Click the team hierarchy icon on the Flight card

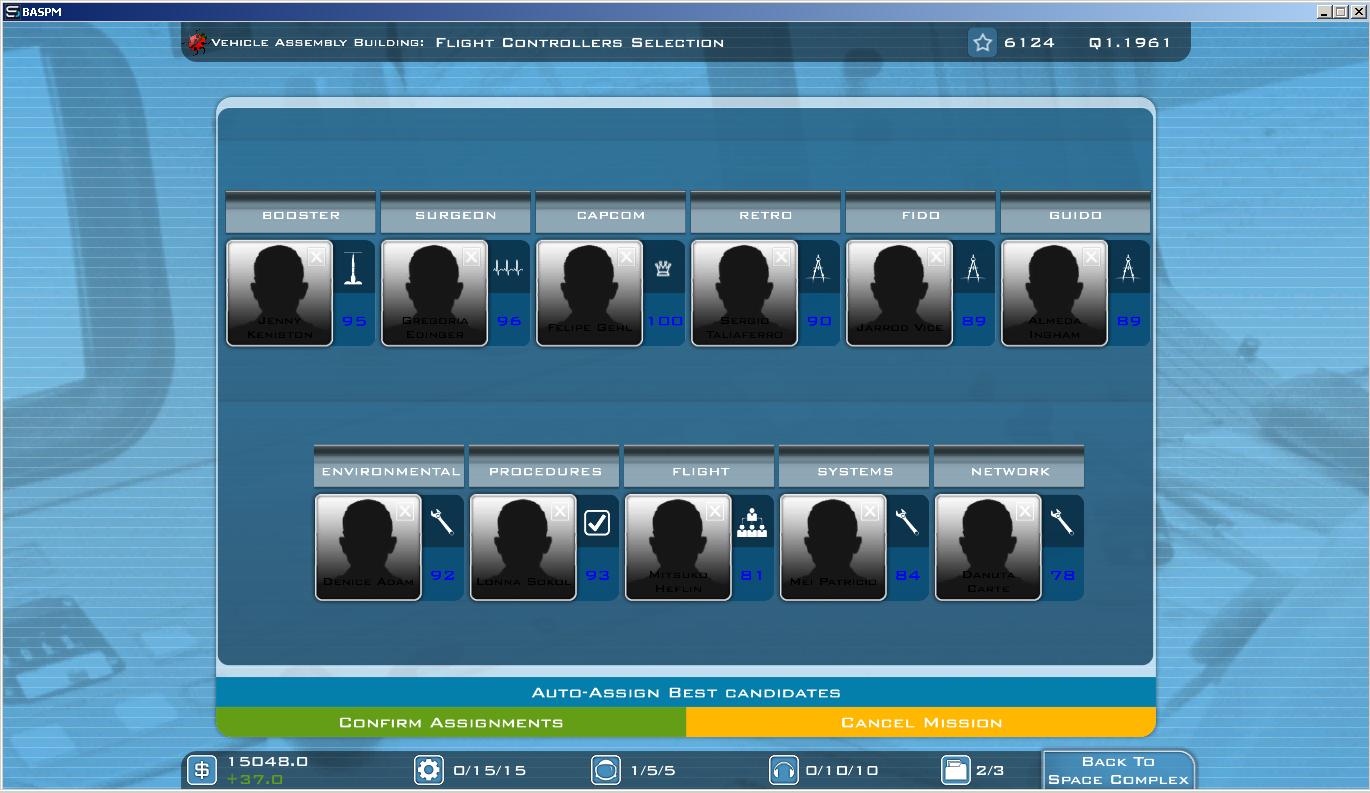(x=751, y=522)
